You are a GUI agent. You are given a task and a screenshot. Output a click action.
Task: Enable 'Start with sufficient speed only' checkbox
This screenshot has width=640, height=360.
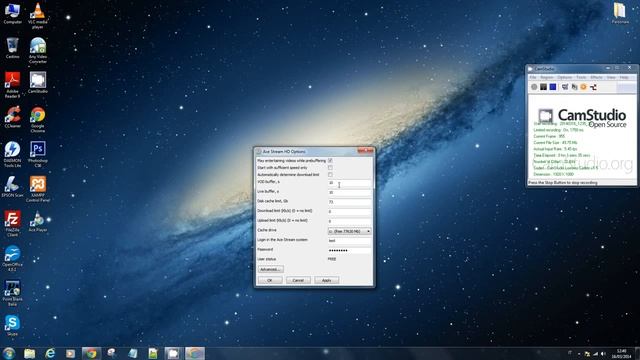pyautogui.click(x=330, y=168)
